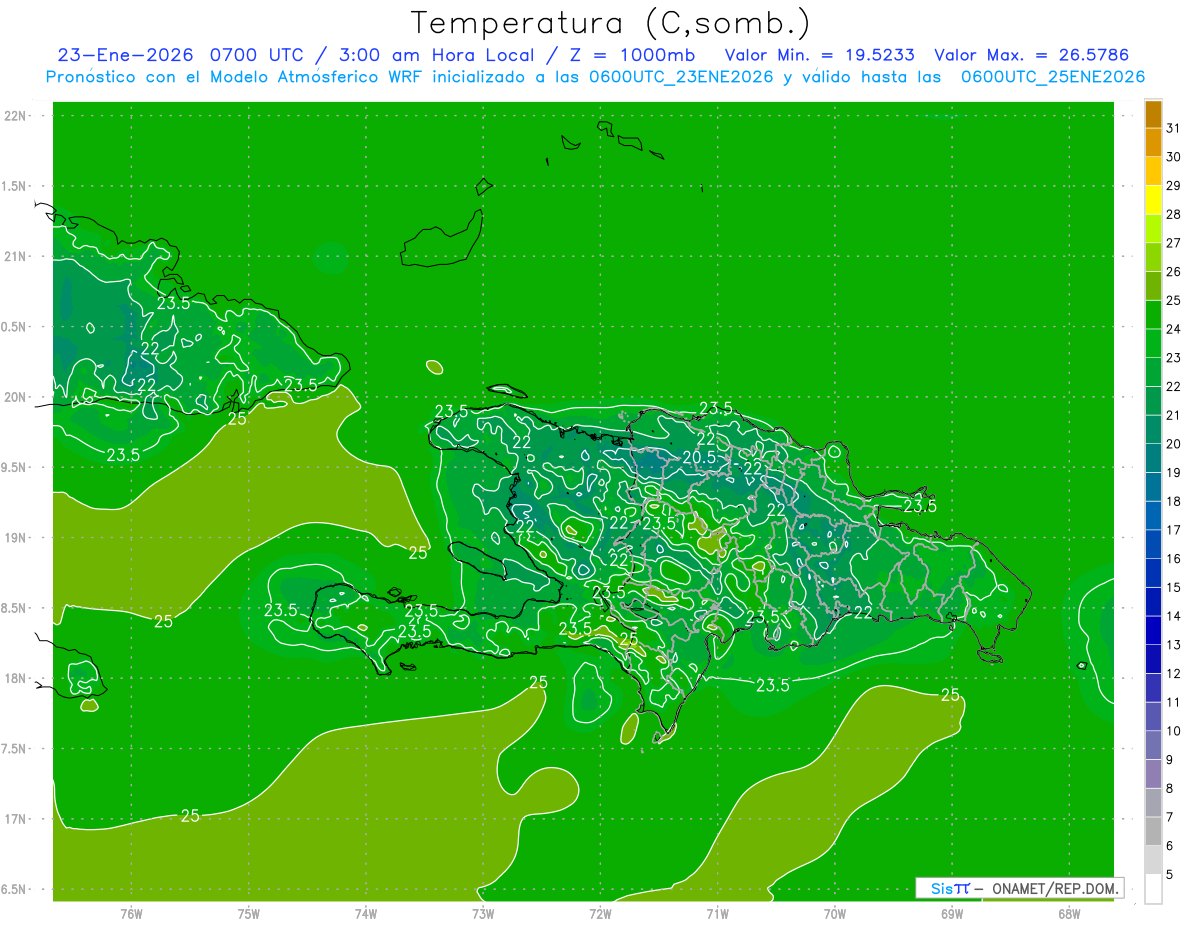Click the "17N" latitude axis label
The image size is (1200, 927).
coord(17,819)
